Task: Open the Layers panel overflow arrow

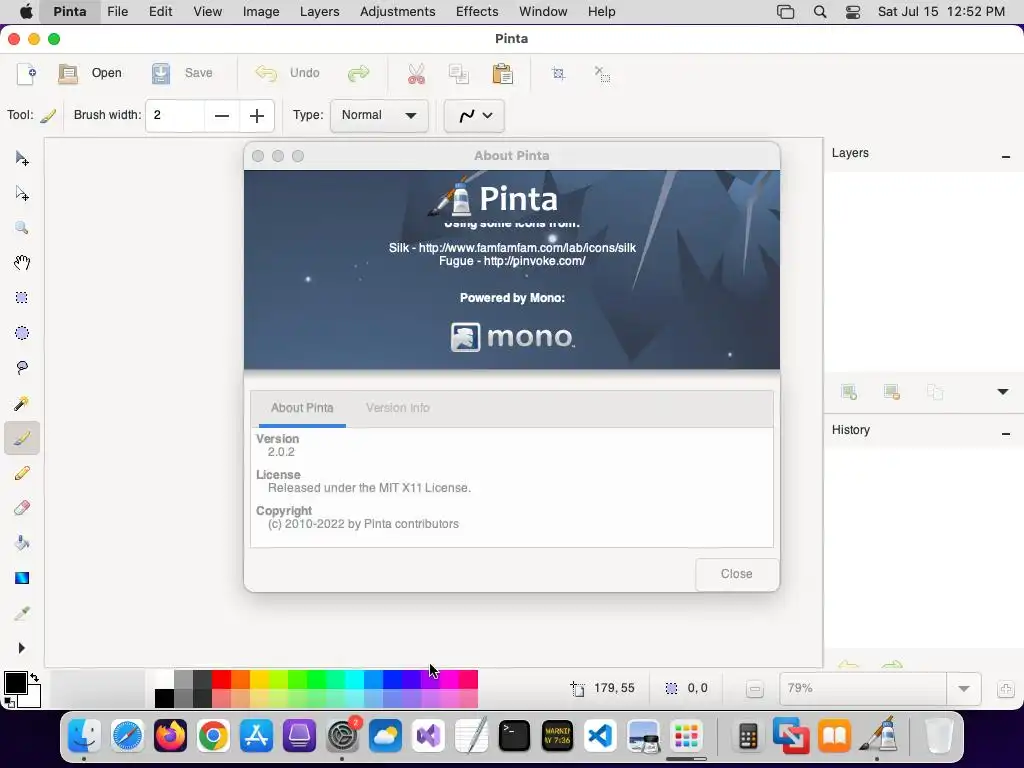Action: tap(1002, 392)
